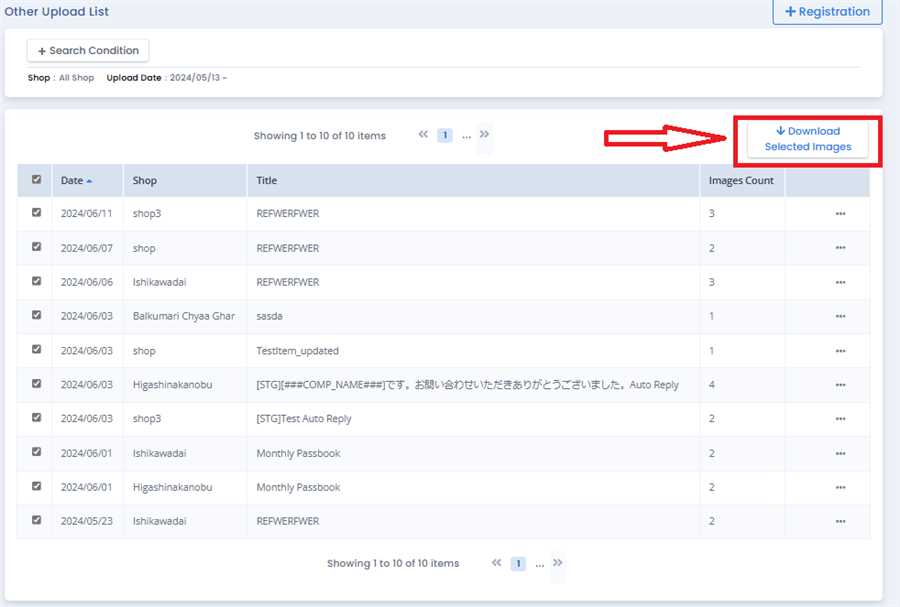
Task: Open the three-dot menu for Balkumari Chyaa Ghar row
Action: [840, 316]
